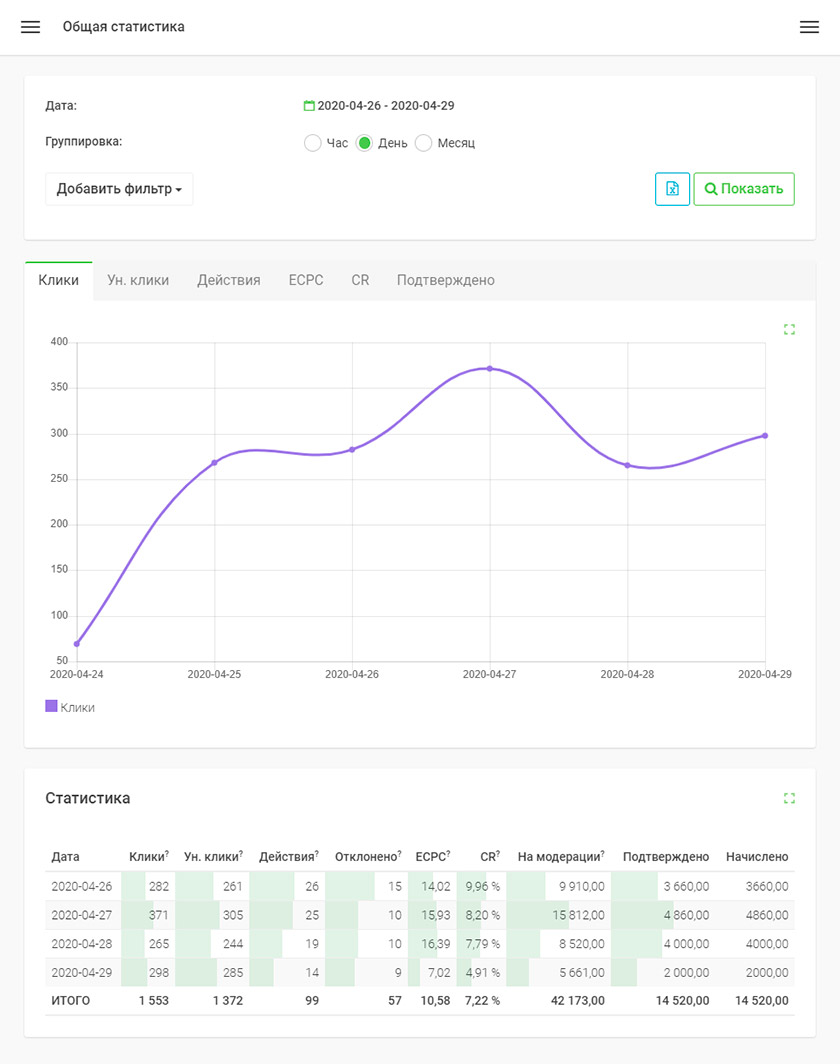Open the right hamburger menu

coord(809,27)
